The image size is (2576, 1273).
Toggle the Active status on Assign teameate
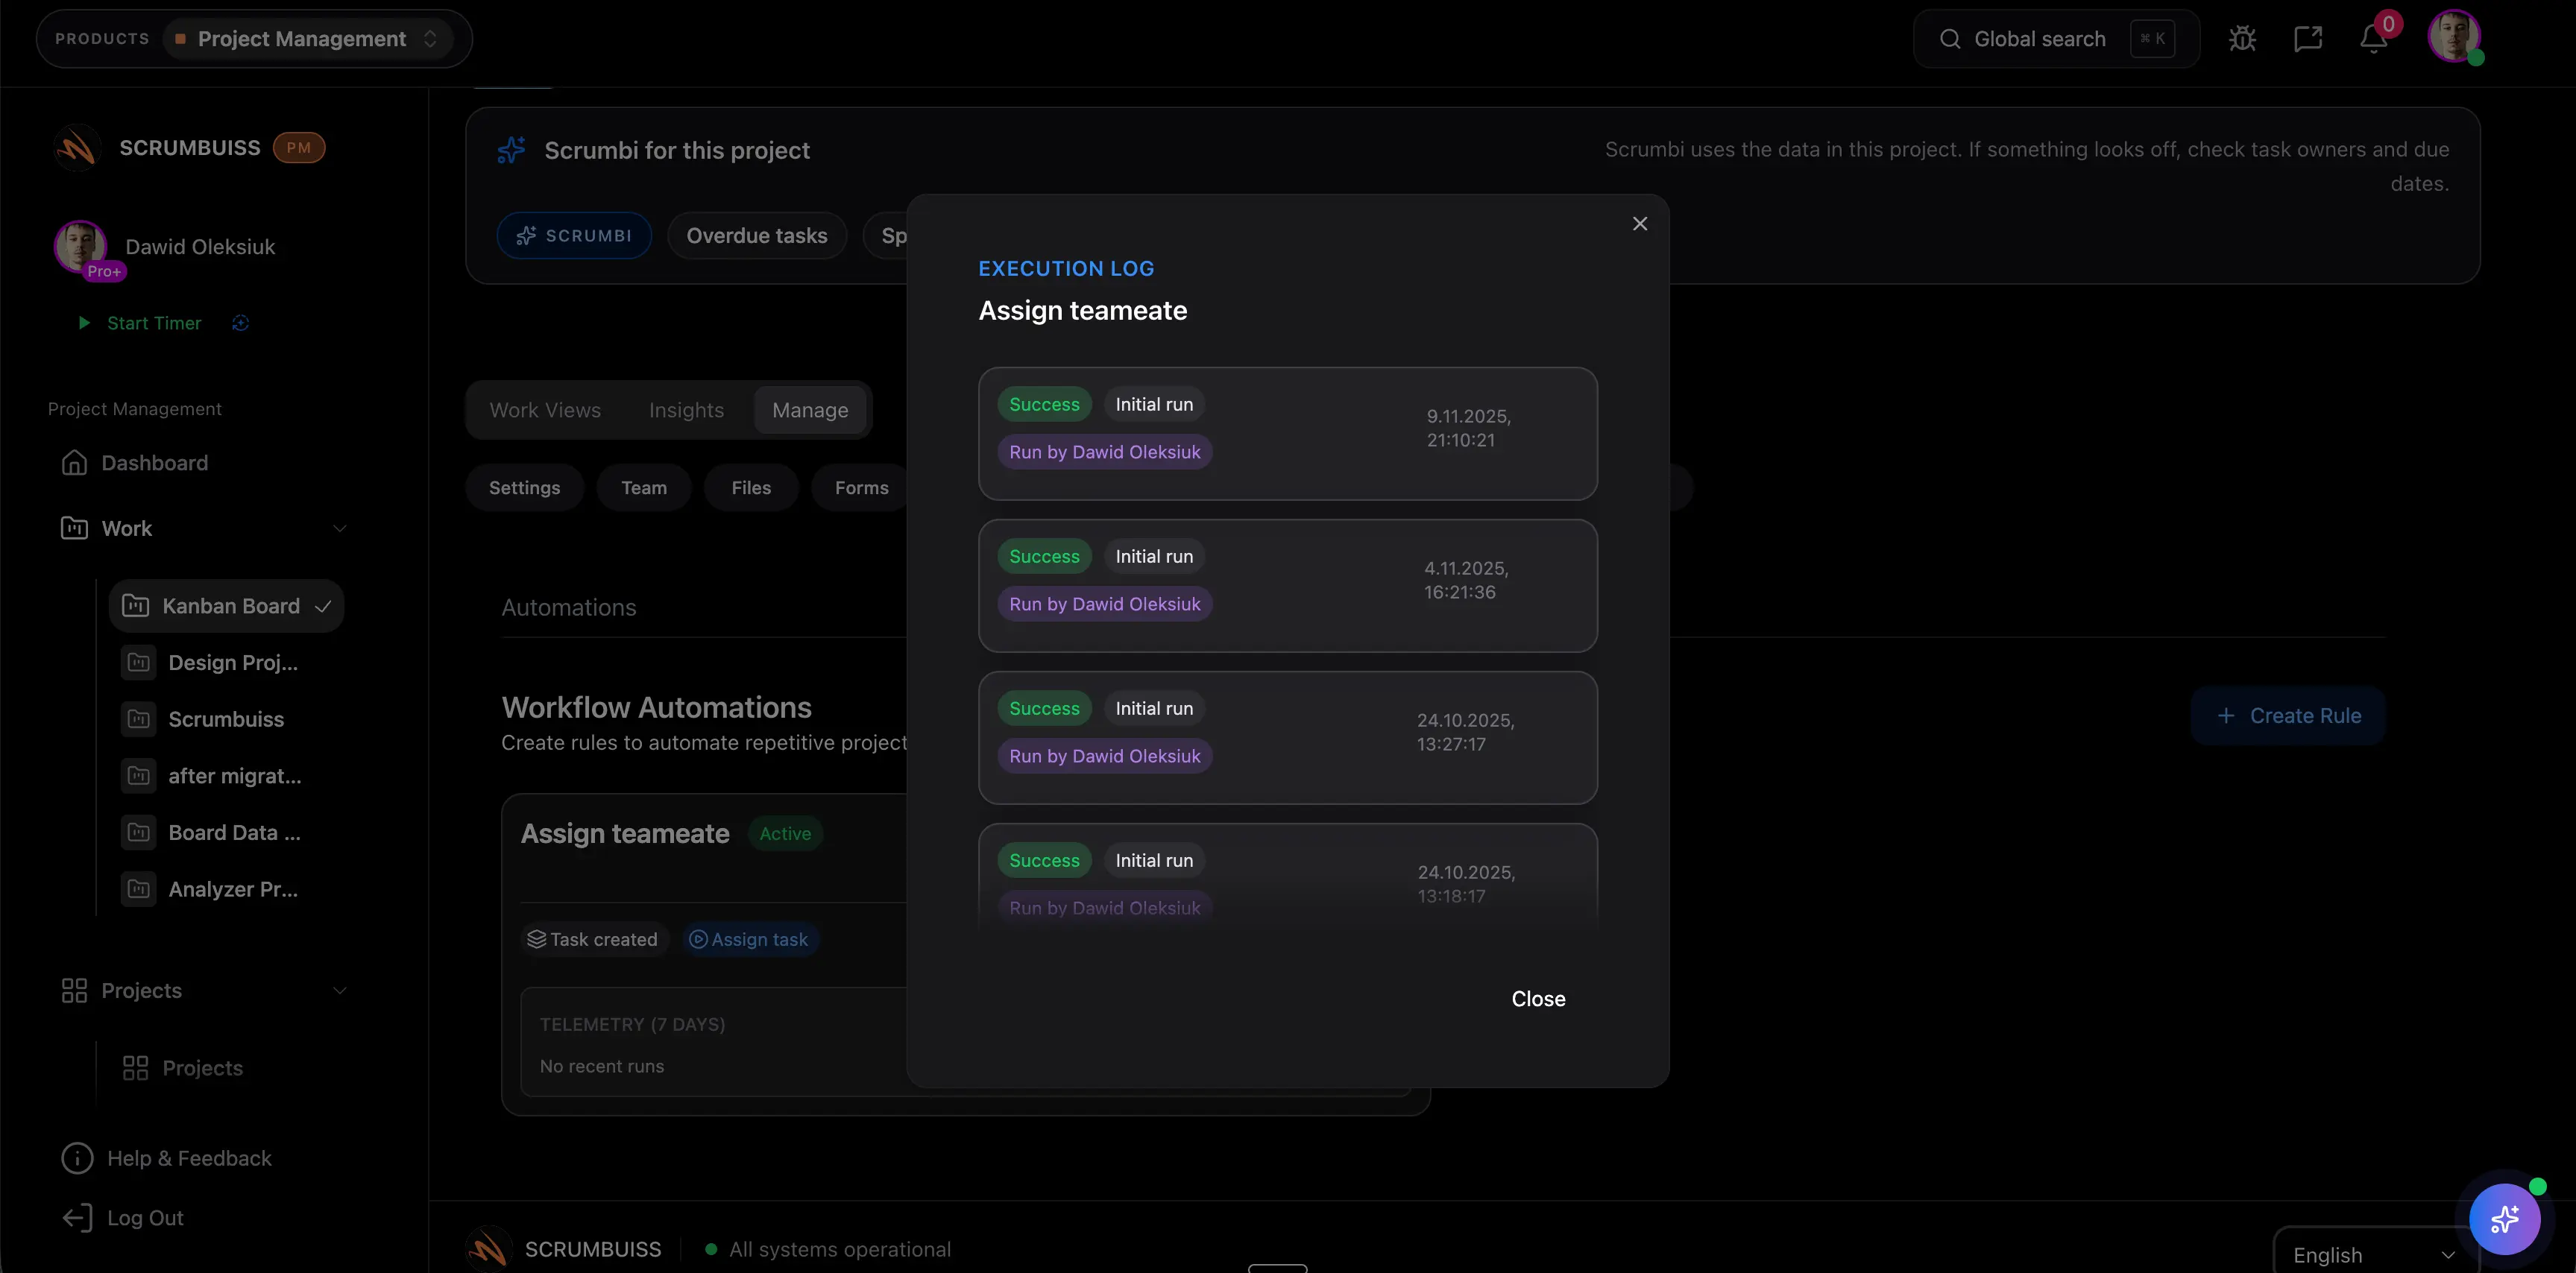click(x=784, y=833)
